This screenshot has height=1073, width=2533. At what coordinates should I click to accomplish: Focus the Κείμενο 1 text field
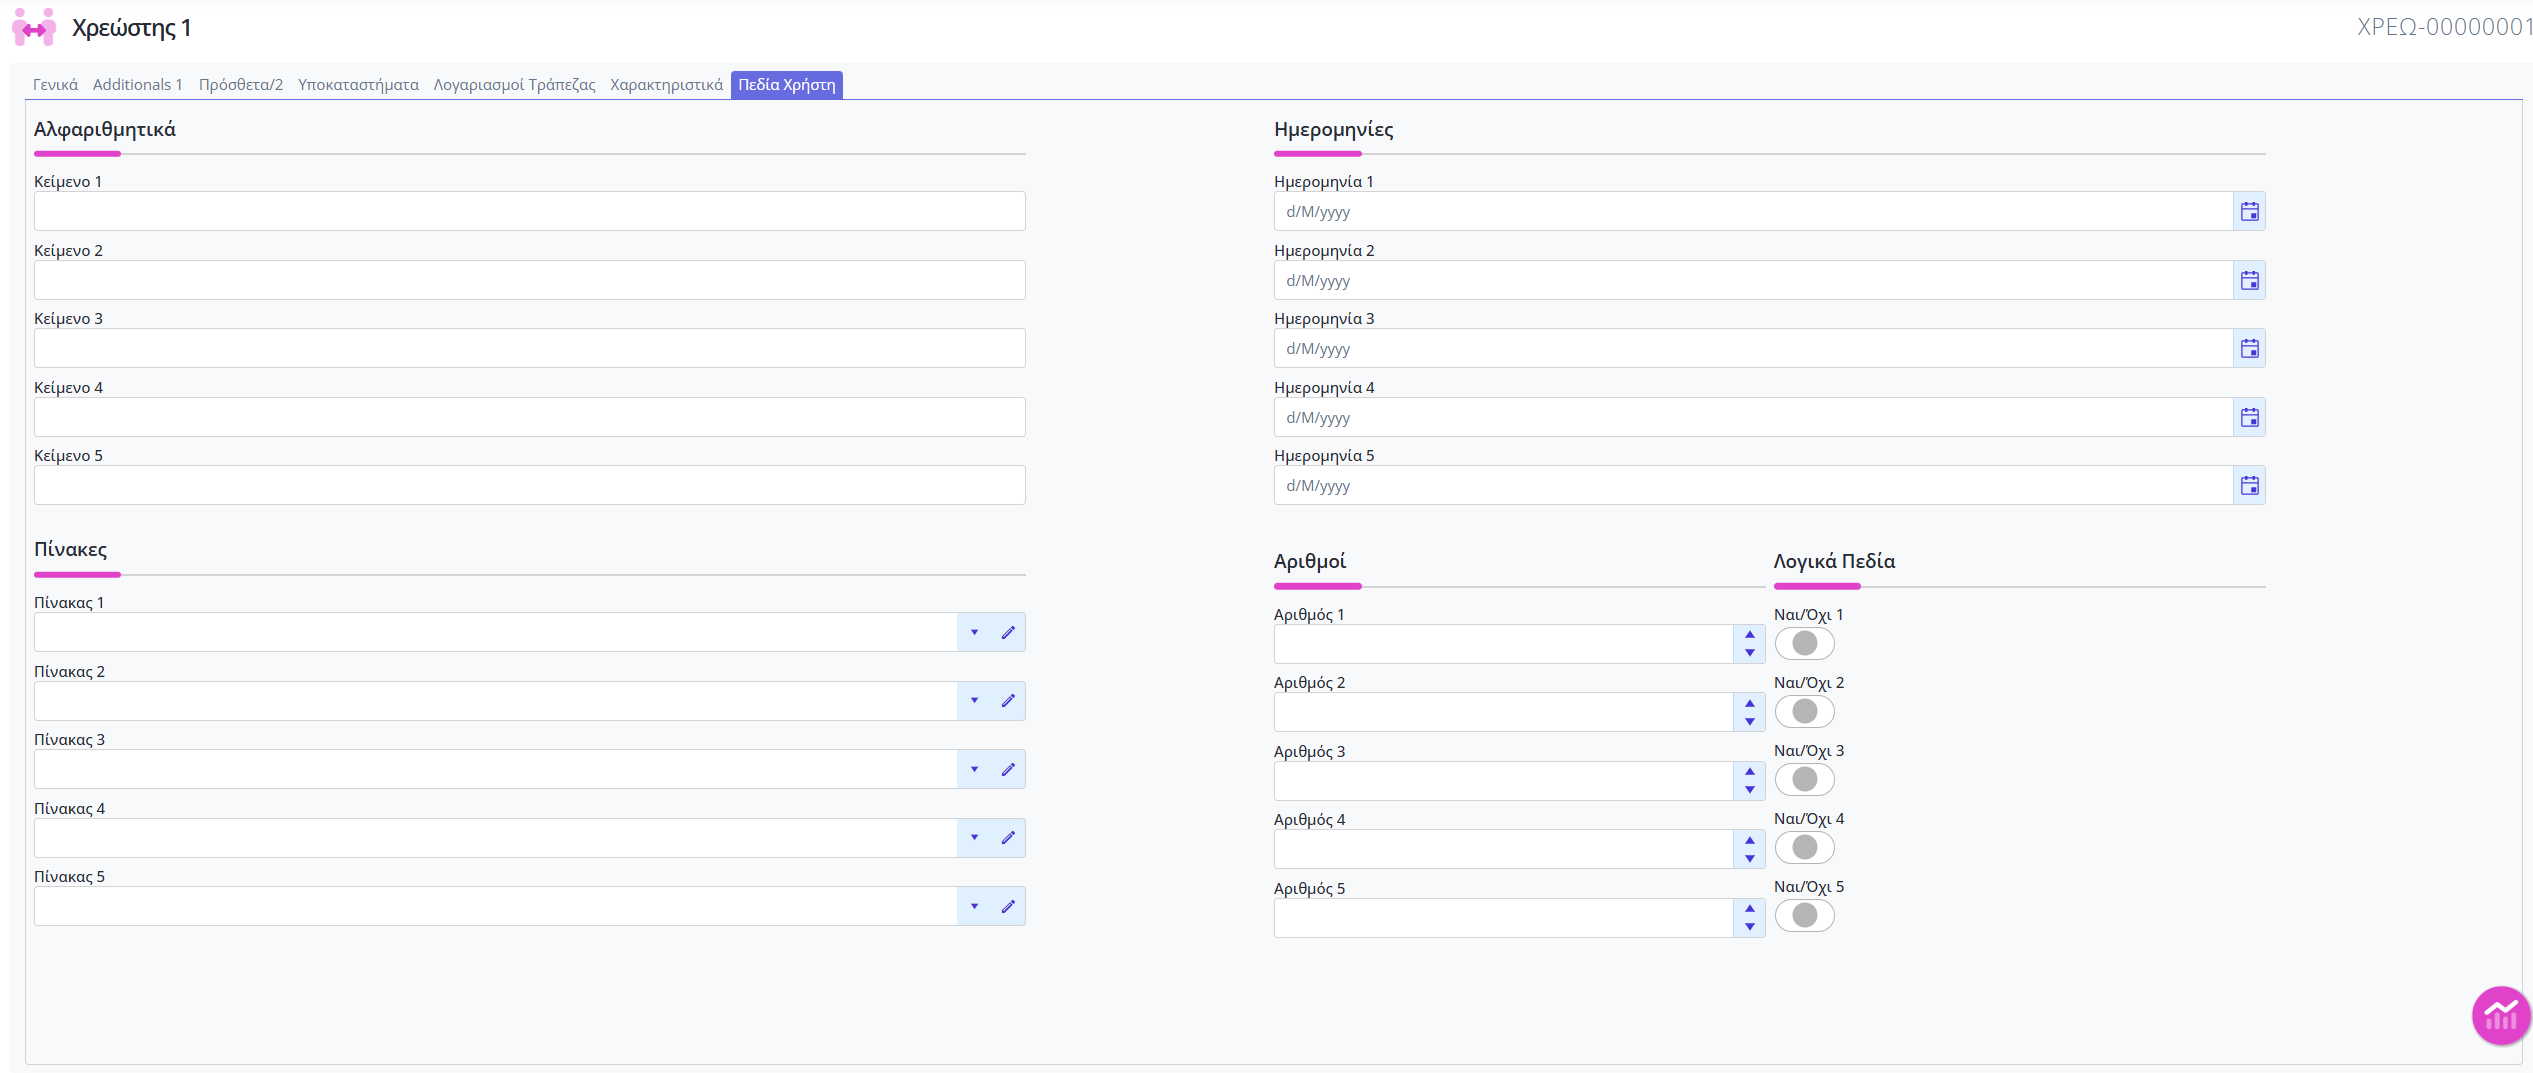530,211
